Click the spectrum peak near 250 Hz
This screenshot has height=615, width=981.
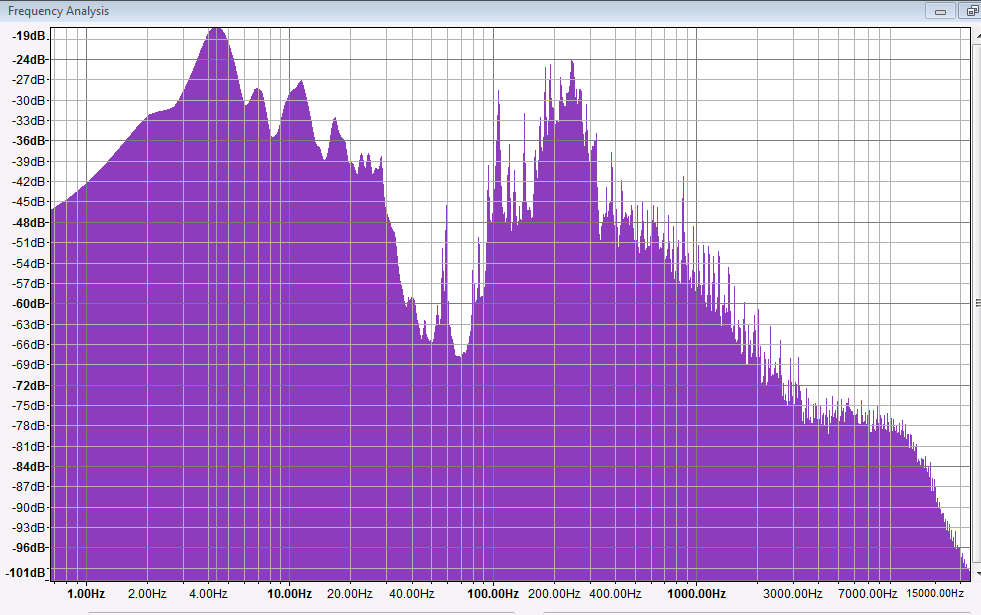[572, 65]
